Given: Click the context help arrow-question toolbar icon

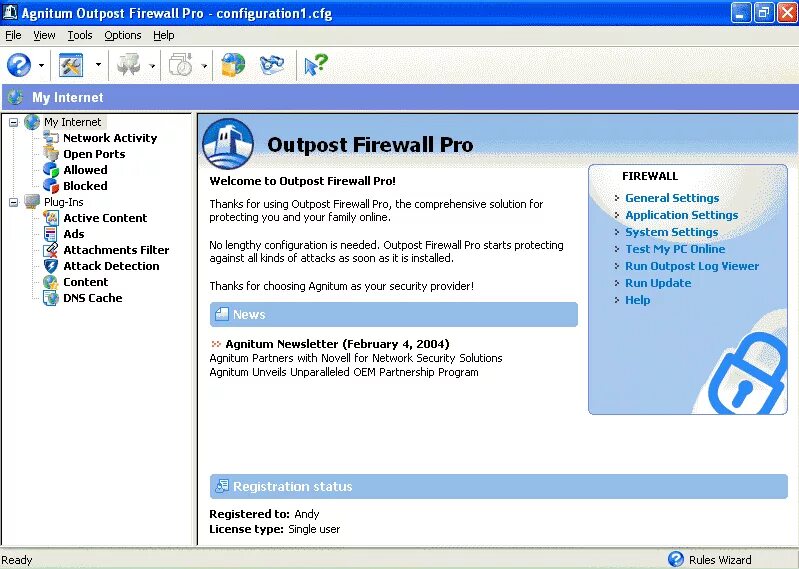Looking at the screenshot, I should point(315,65).
